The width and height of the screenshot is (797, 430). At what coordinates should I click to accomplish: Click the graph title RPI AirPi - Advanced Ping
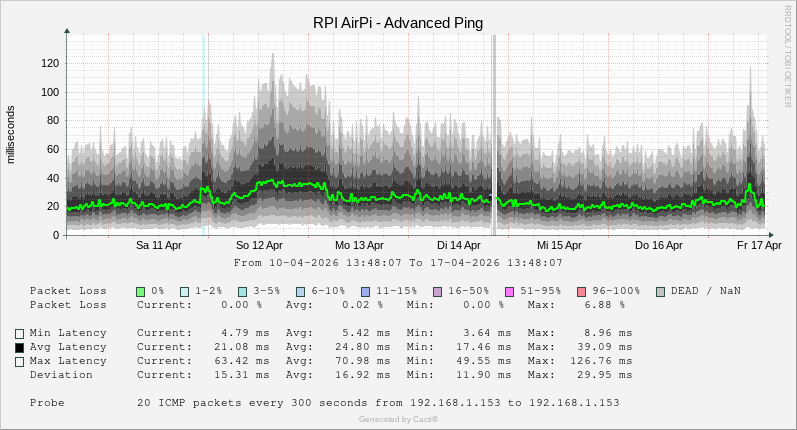point(398,23)
